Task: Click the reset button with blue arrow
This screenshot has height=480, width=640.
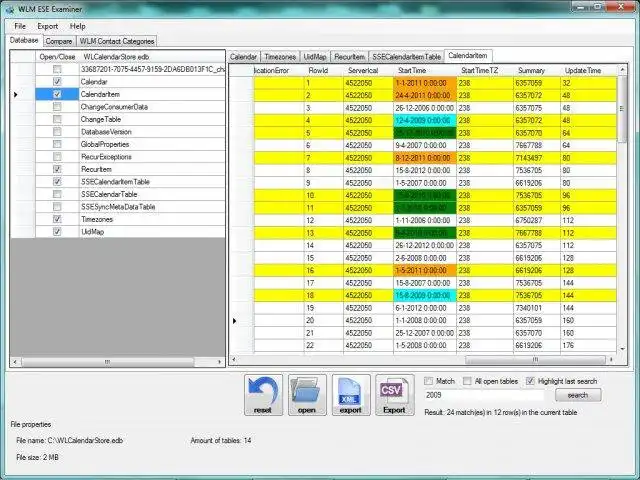Action: coord(263,395)
